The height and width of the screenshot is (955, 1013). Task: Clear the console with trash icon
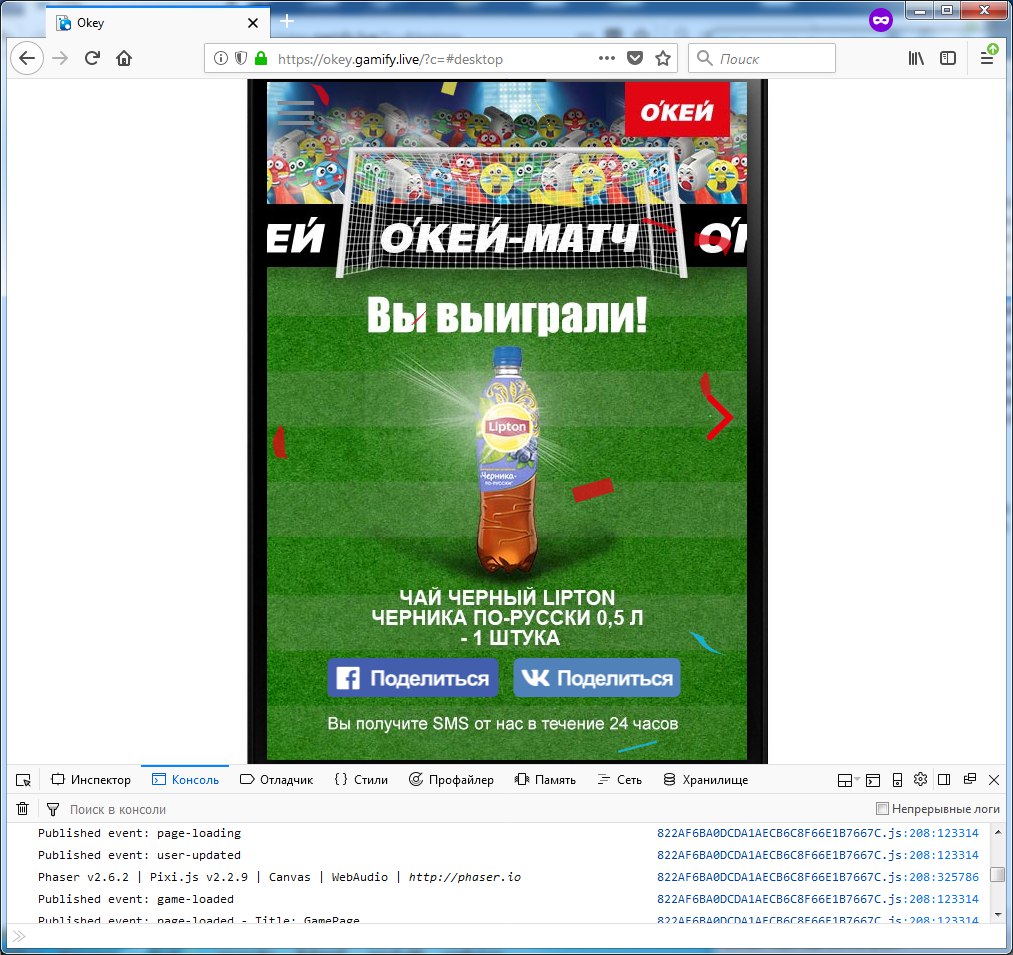23,808
